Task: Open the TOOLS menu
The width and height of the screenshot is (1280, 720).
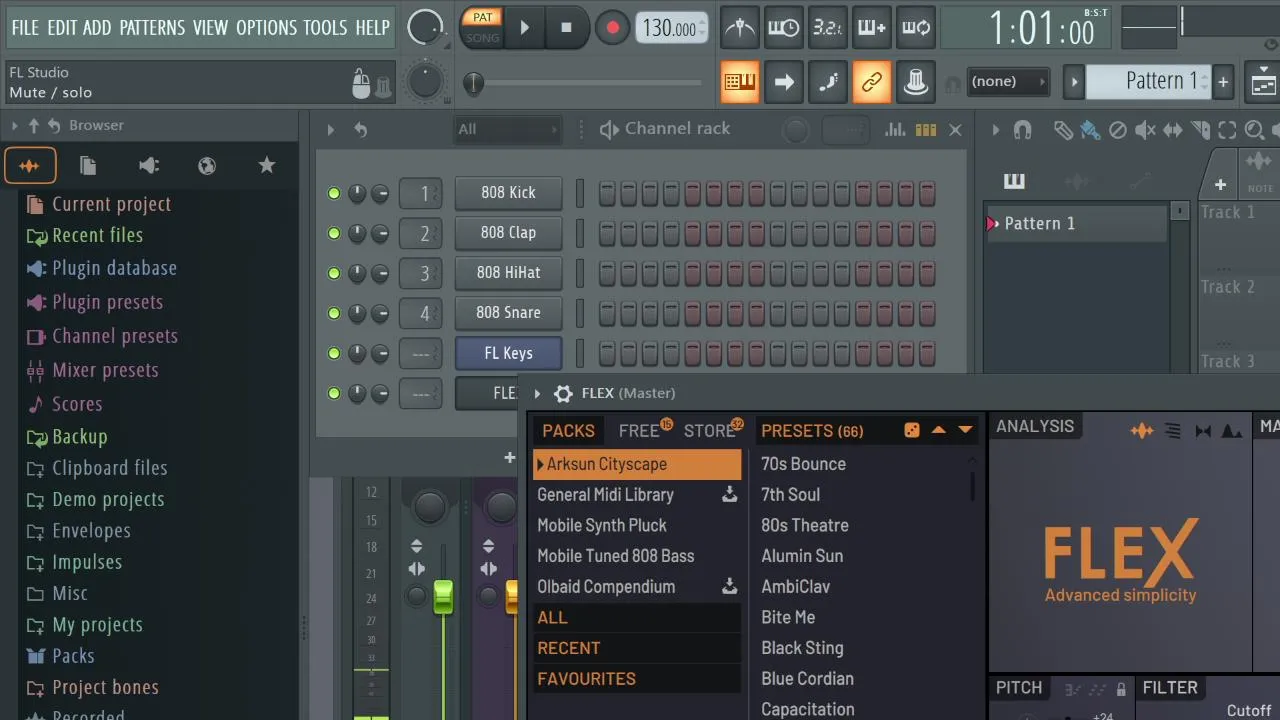Action: [325, 27]
